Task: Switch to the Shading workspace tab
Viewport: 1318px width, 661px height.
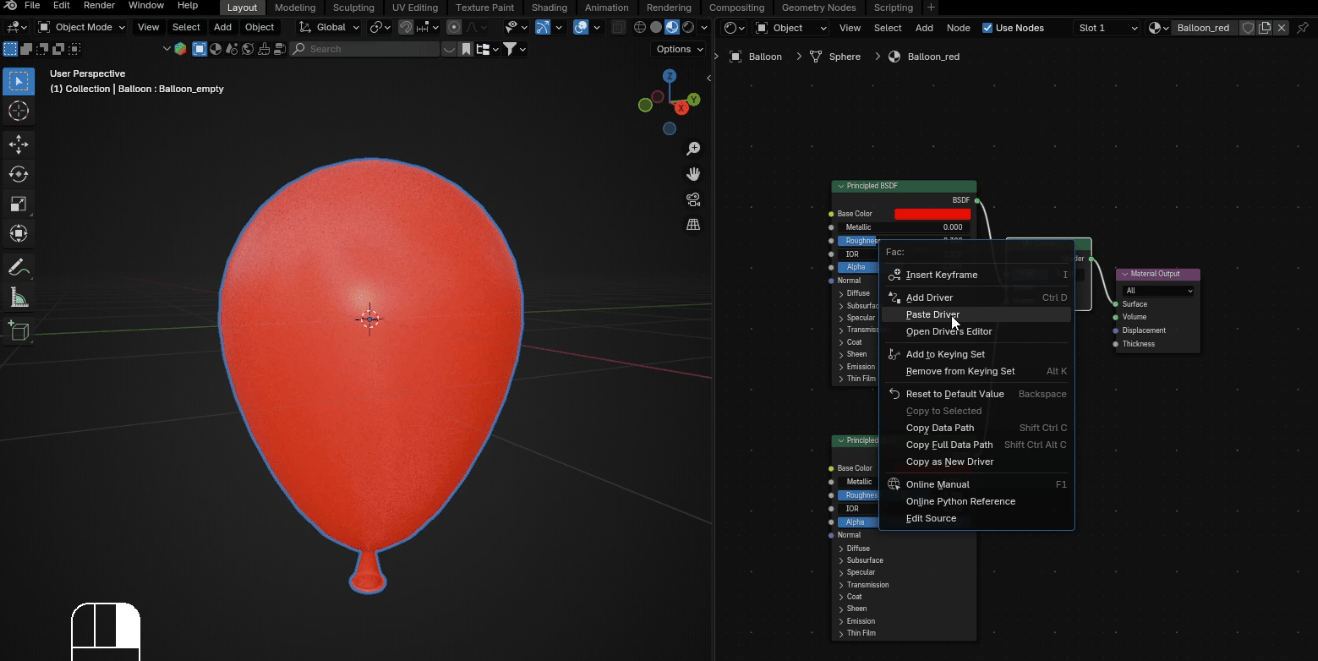Action: point(549,7)
